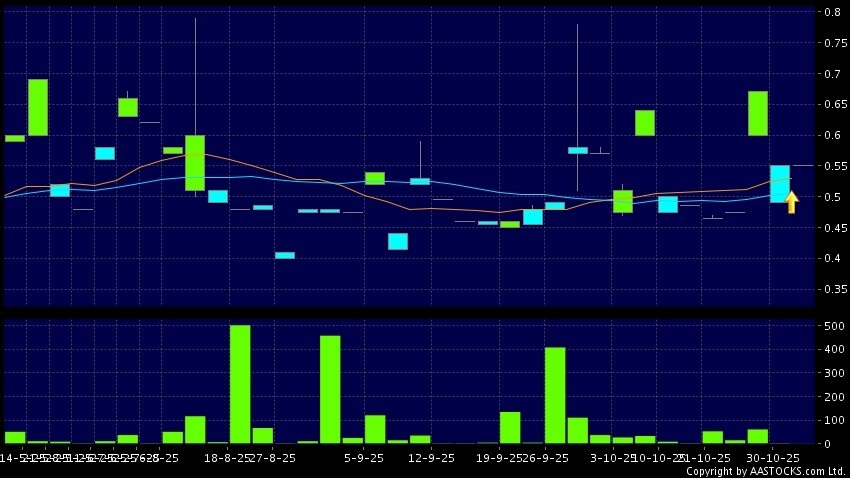Screen dimensions: 850x478
Task: Select the cyan candlestick near 0.4 price
Action: 285,255
